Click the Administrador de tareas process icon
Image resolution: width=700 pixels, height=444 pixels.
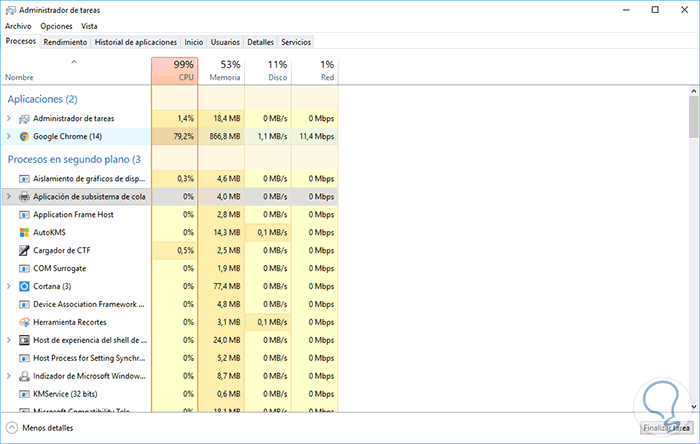[24, 118]
